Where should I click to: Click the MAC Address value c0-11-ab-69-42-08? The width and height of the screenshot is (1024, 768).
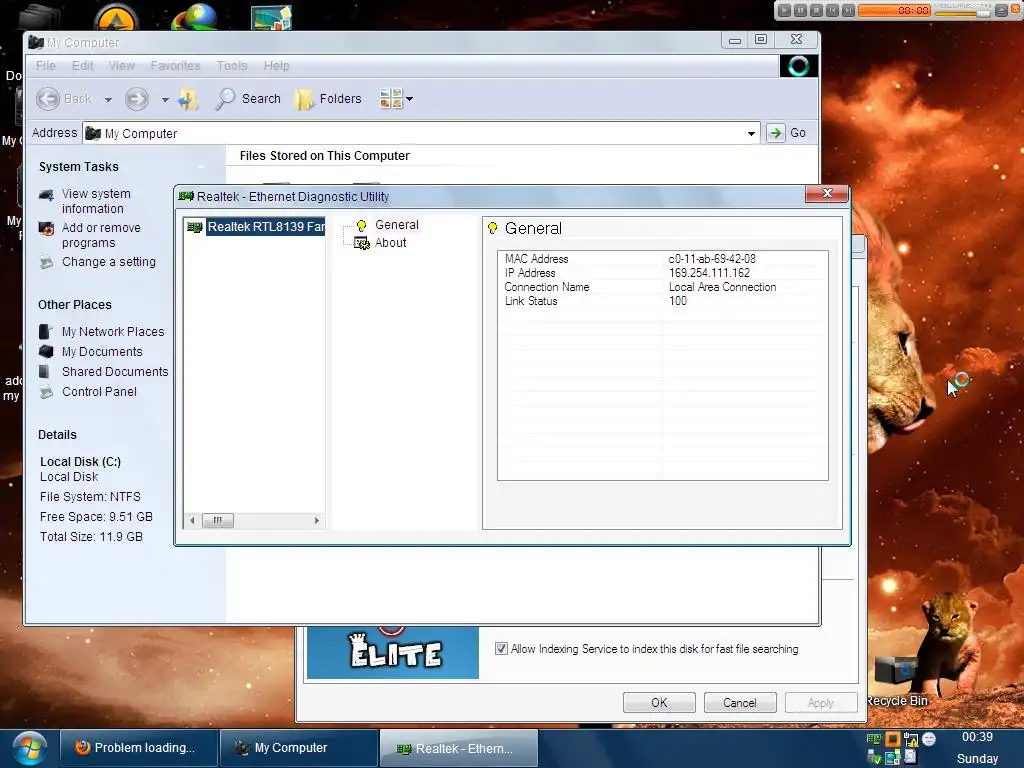(712, 259)
